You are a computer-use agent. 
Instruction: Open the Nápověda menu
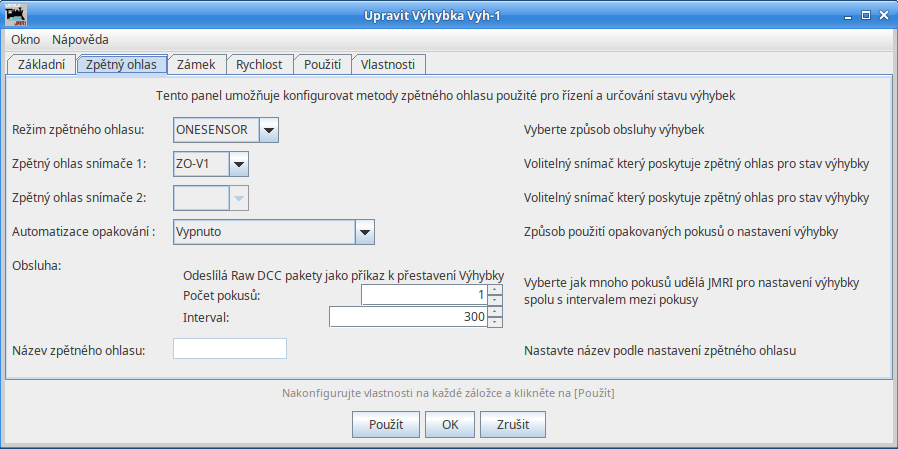[79, 40]
